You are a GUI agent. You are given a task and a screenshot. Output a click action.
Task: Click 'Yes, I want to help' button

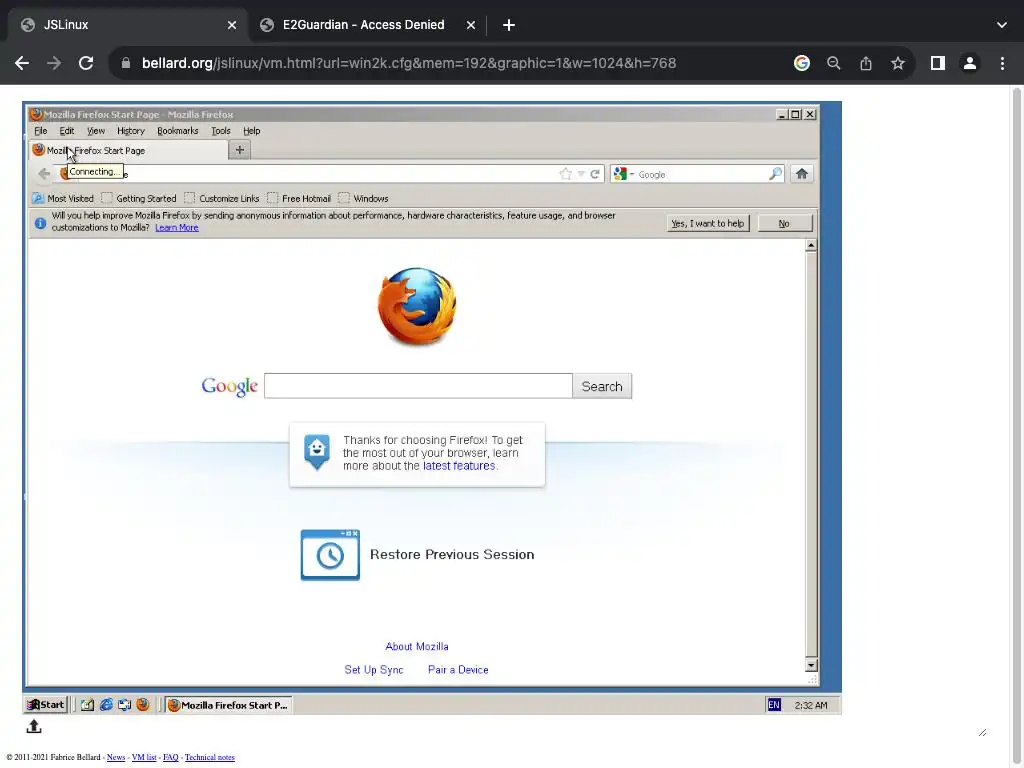708,223
